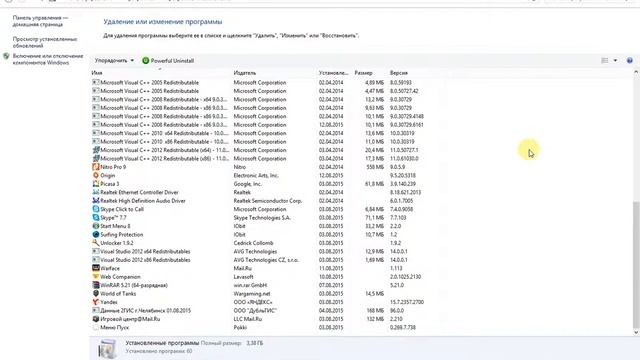Click the Yandex program icon

pyautogui.click(x=96, y=302)
